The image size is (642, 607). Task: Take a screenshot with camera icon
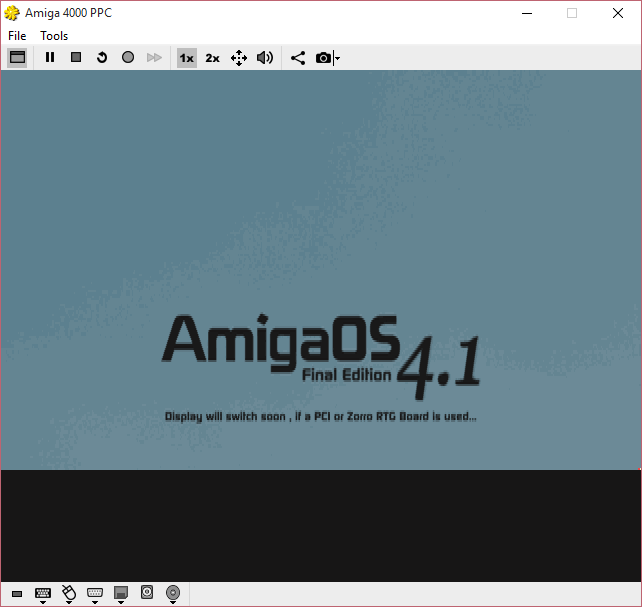click(323, 58)
